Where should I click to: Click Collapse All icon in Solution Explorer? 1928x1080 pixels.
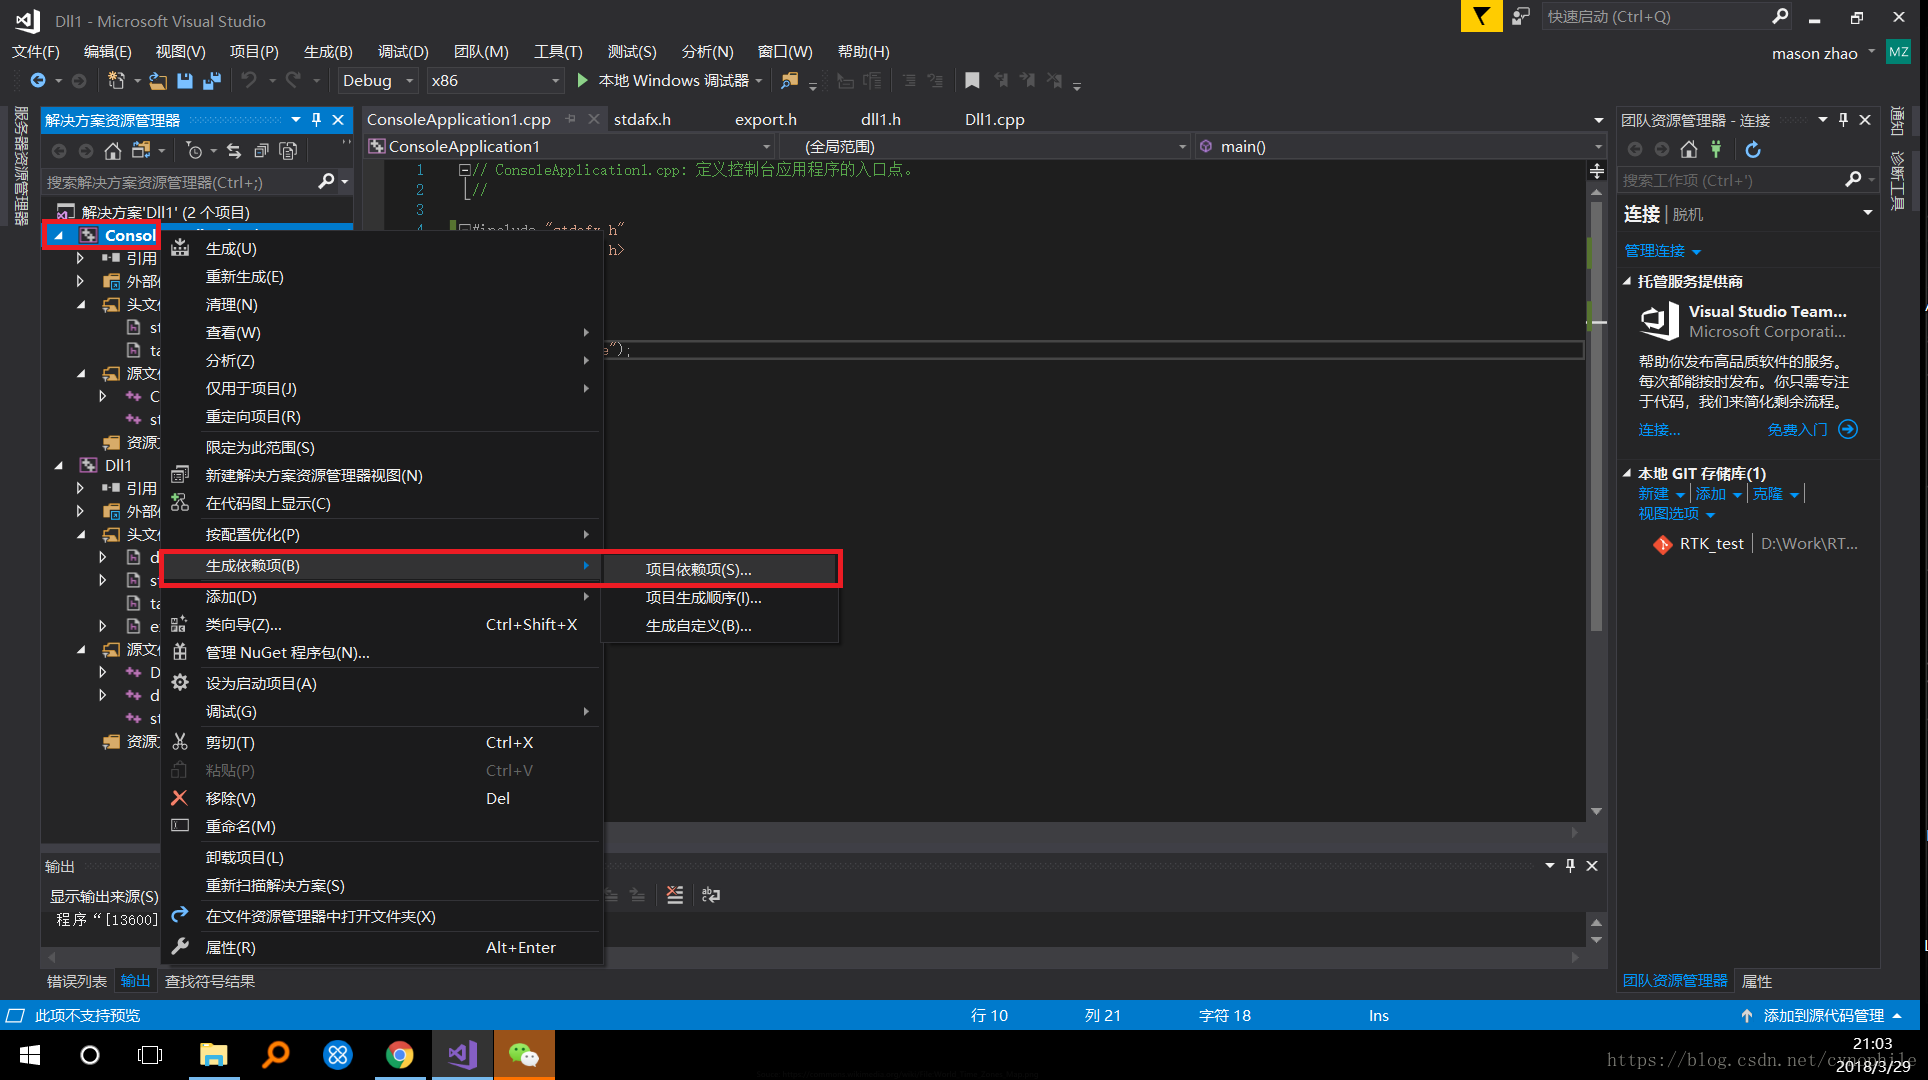click(x=261, y=150)
